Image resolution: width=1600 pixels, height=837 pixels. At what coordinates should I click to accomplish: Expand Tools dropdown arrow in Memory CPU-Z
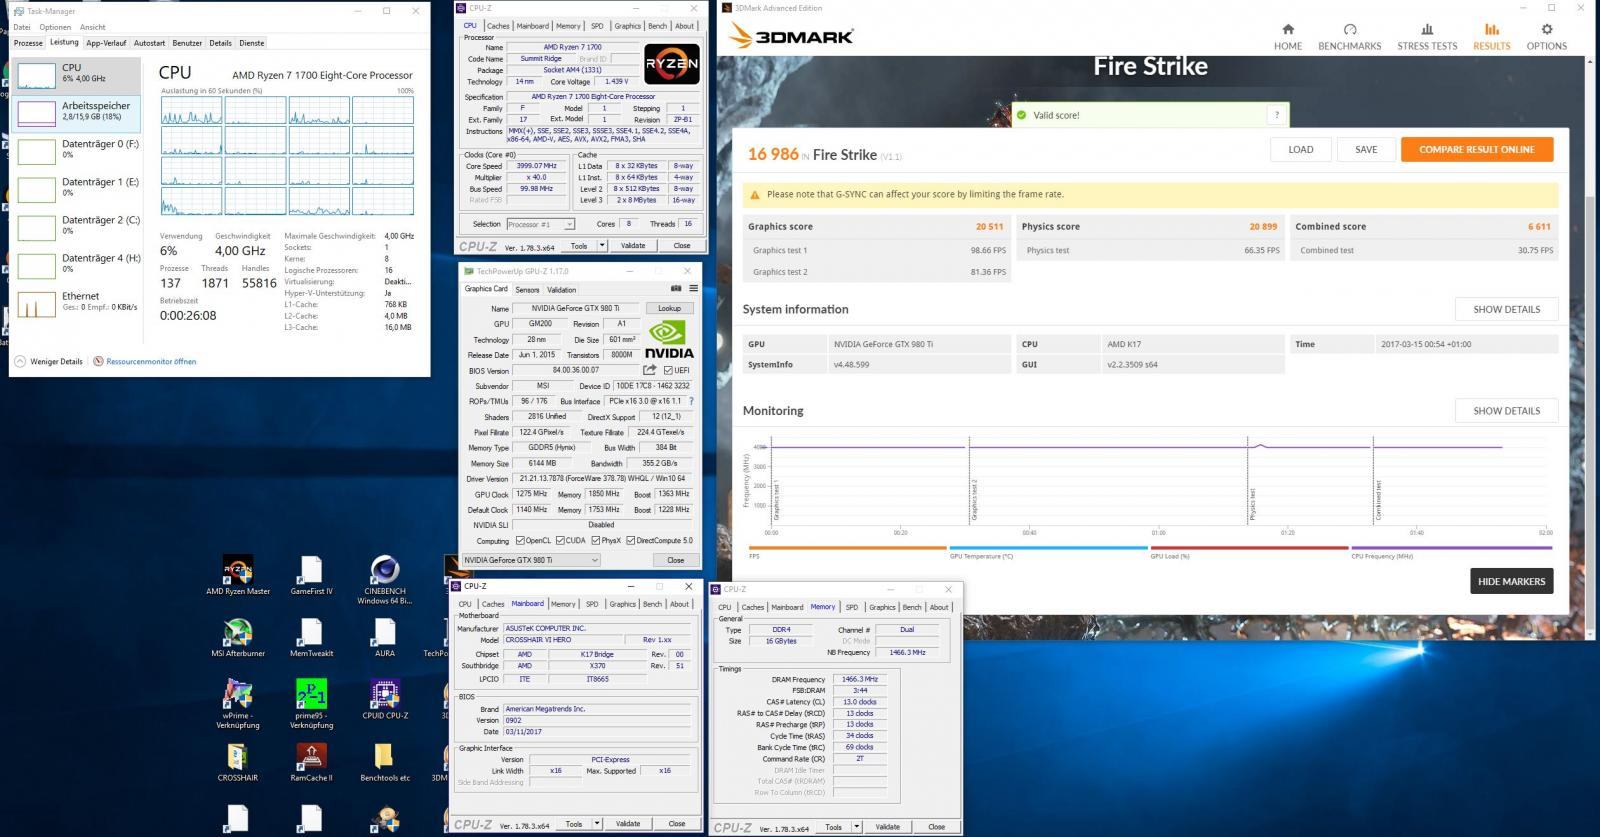pyautogui.click(x=857, y=827)
